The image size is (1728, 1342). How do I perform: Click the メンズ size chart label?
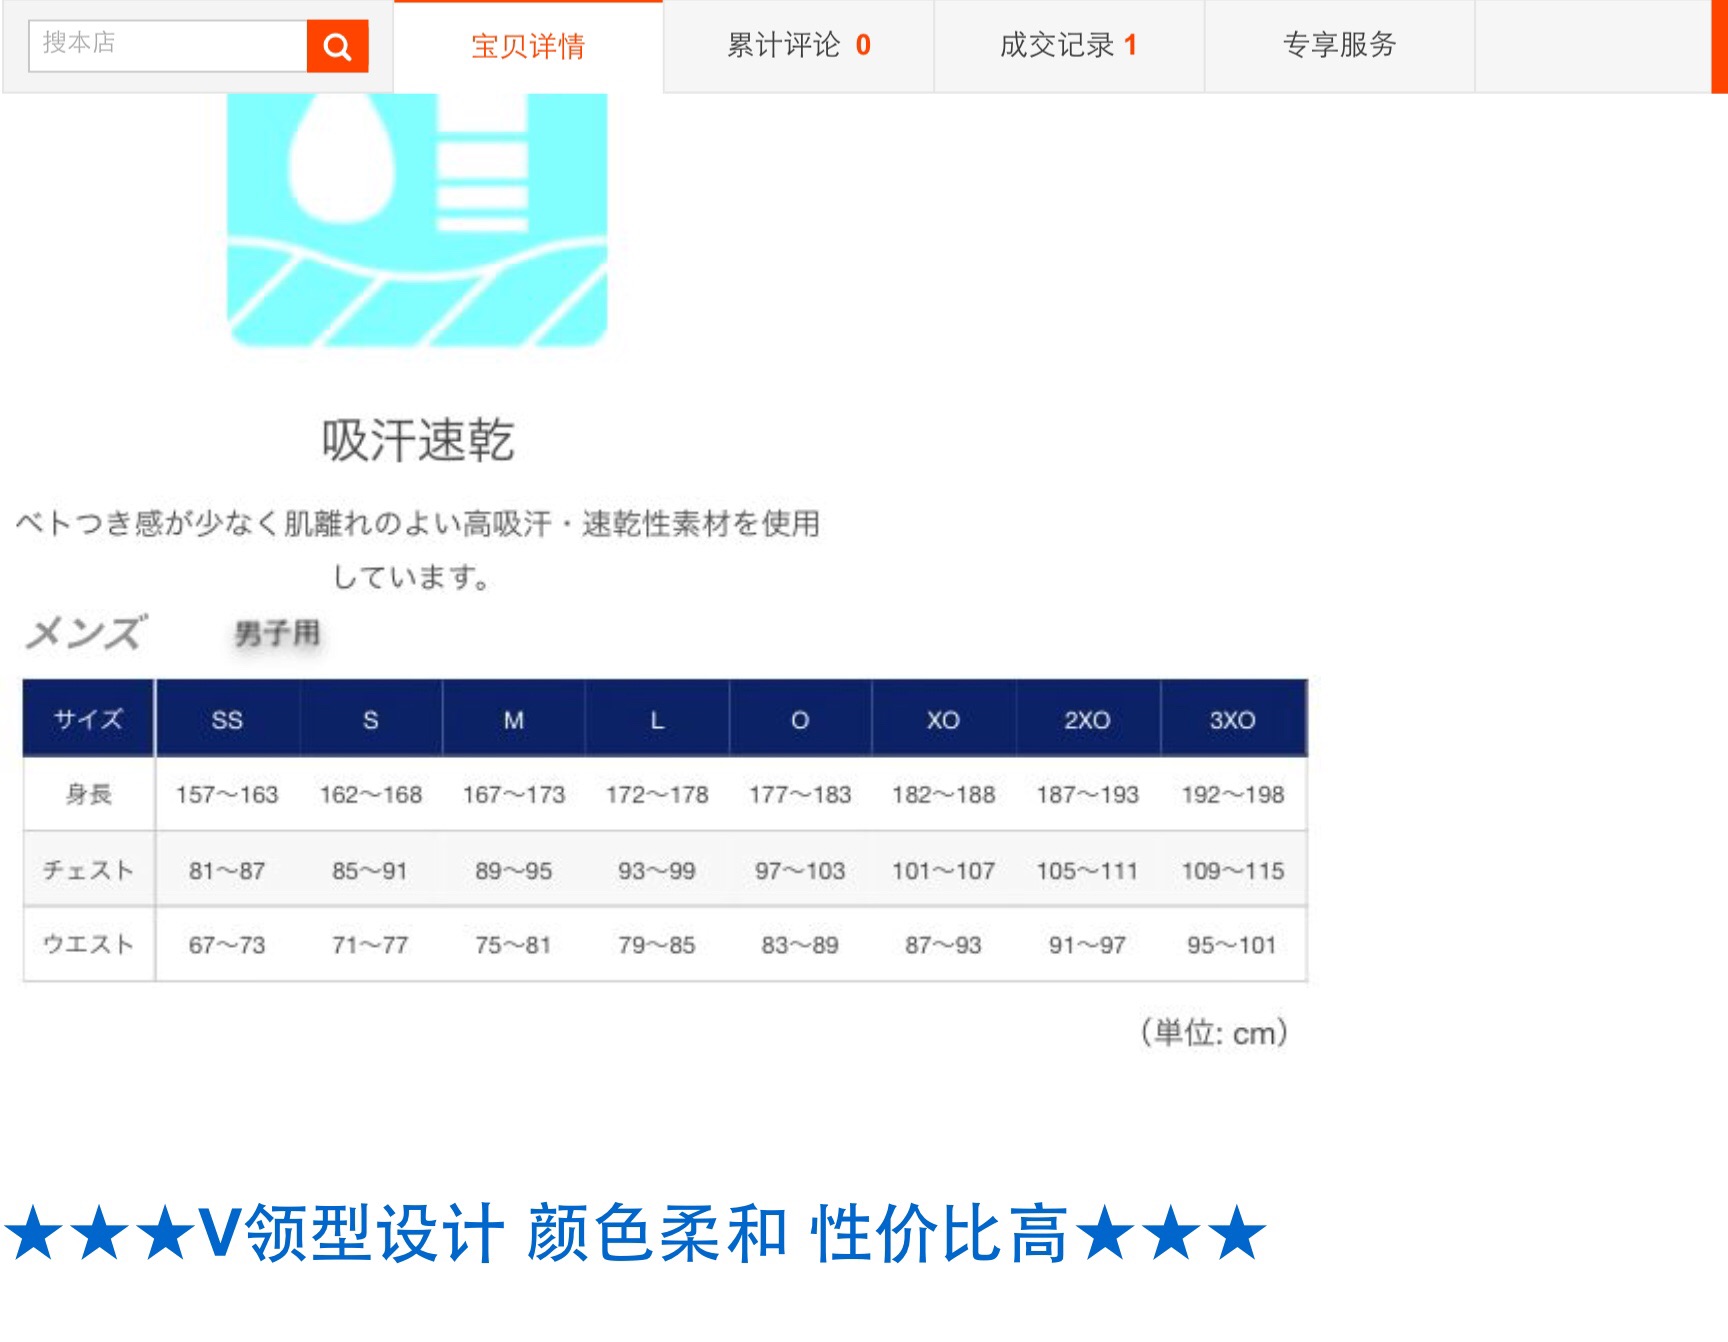click(86, 633)
